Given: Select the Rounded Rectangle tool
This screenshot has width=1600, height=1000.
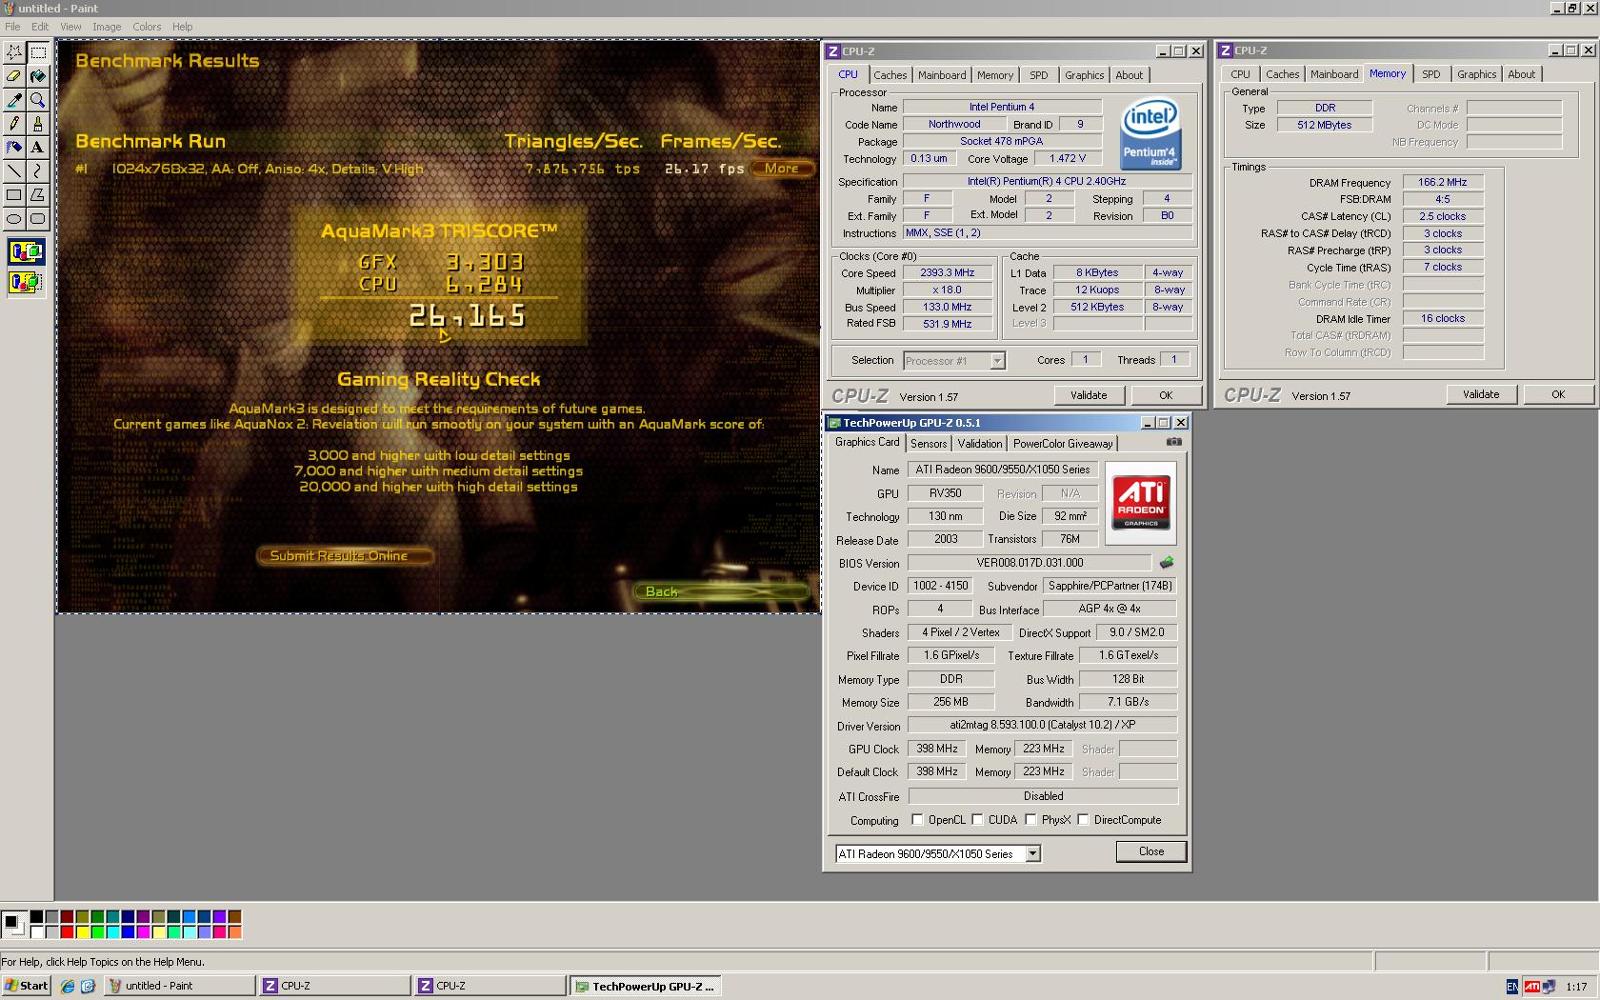Looking at the screenshot, I should pyautogui.click(x=38, y=220).
